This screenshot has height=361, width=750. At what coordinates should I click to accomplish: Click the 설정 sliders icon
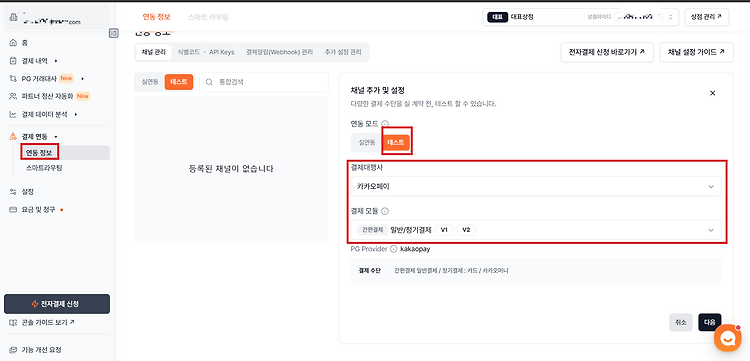[x=13, y=192]
